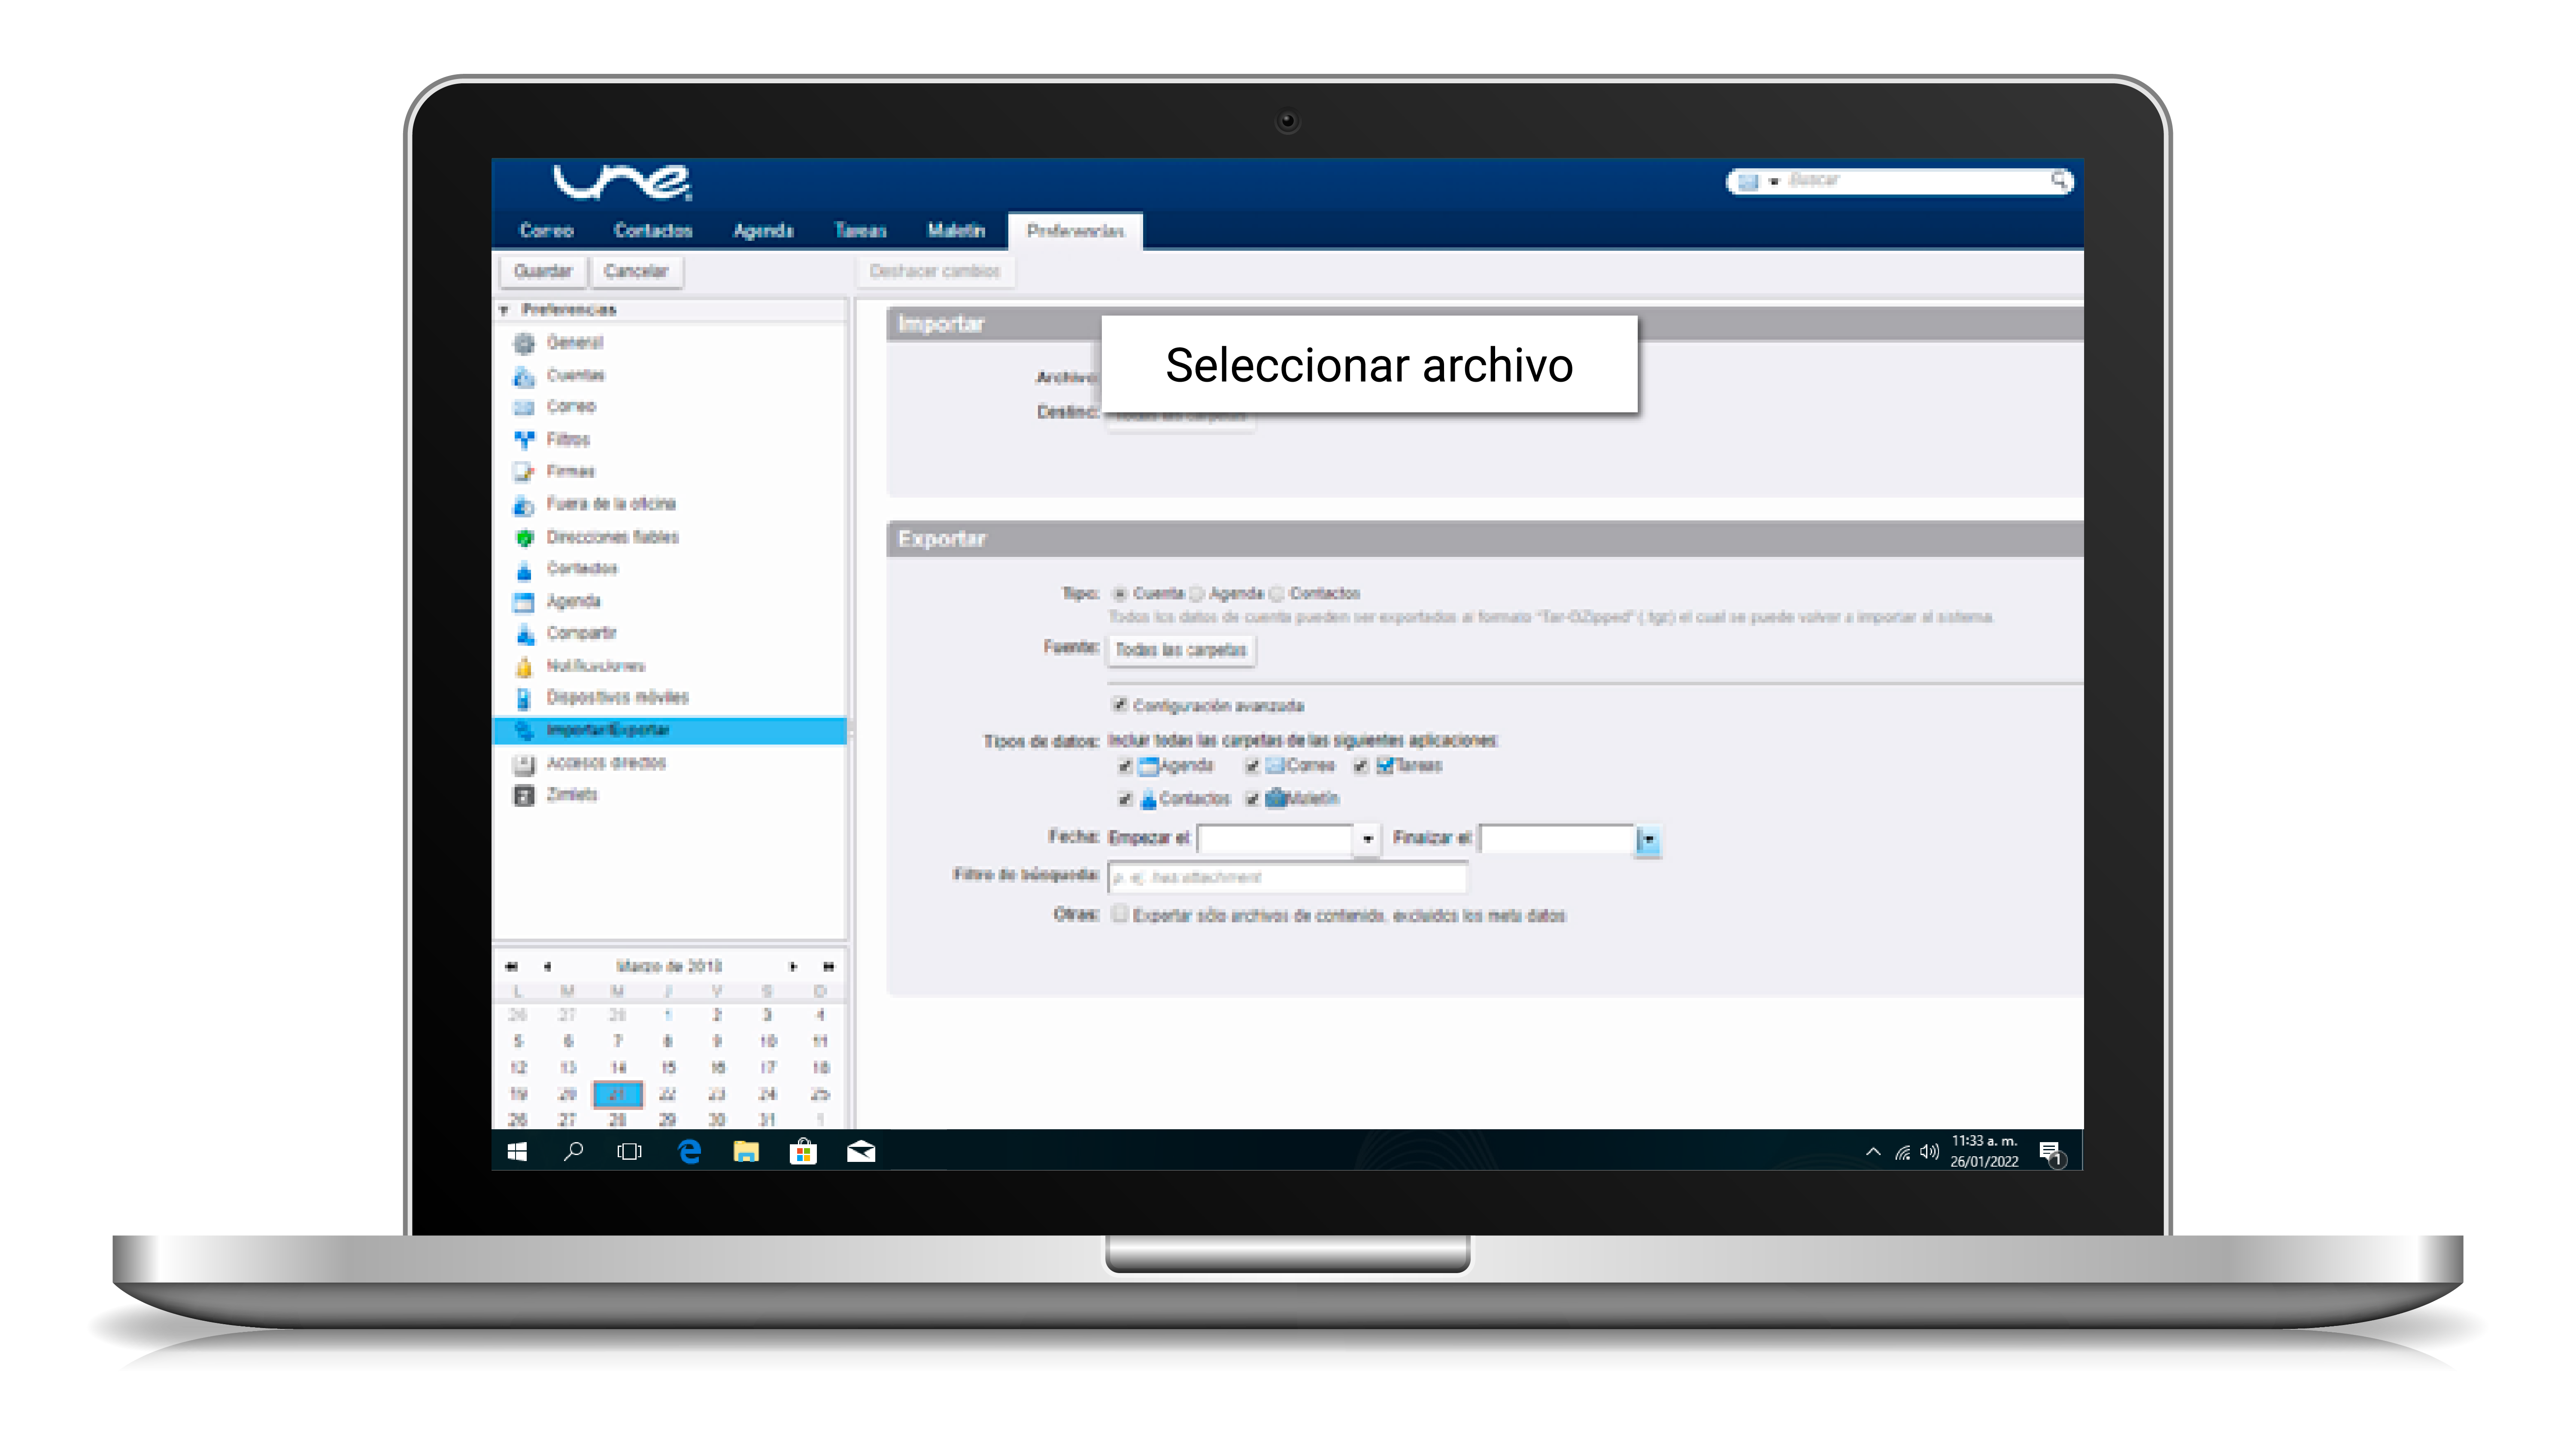The image size is (2576, 1450).
Task: Open the Empezar el date dropdown
Action: (1367, 839)
